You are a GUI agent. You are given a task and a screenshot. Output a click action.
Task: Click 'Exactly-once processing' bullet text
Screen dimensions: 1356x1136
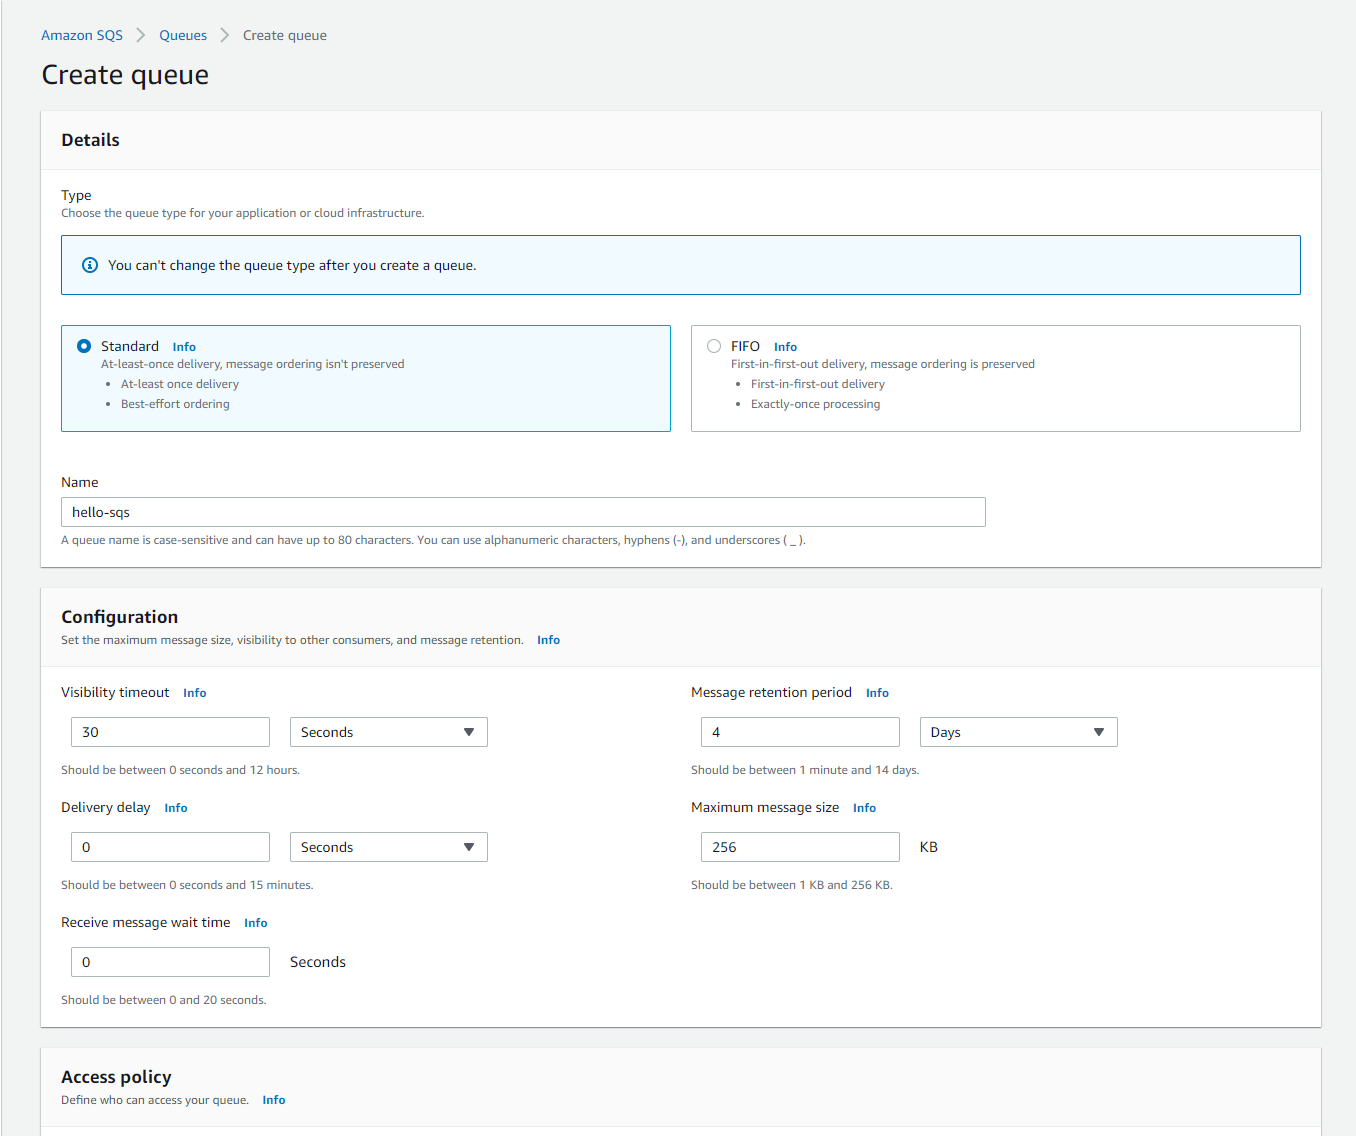(816, 404)
